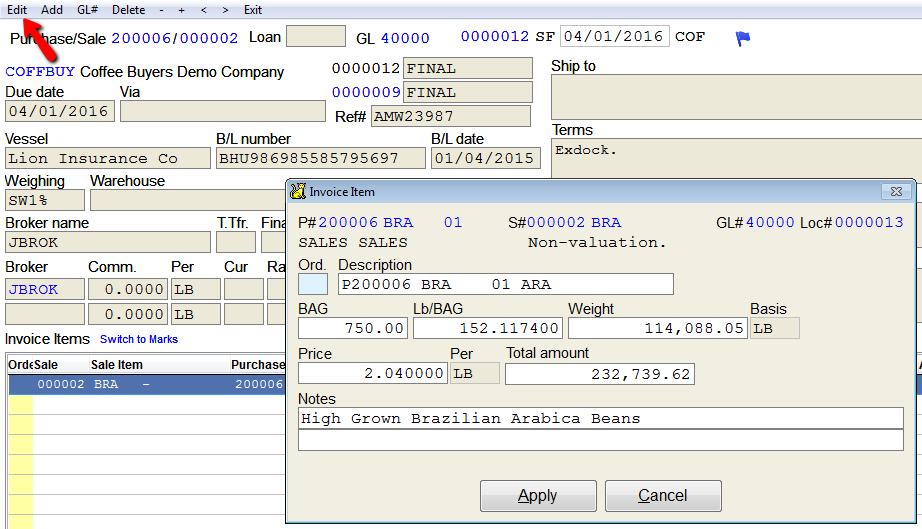Click the empty second Broker field

[45, 314]
